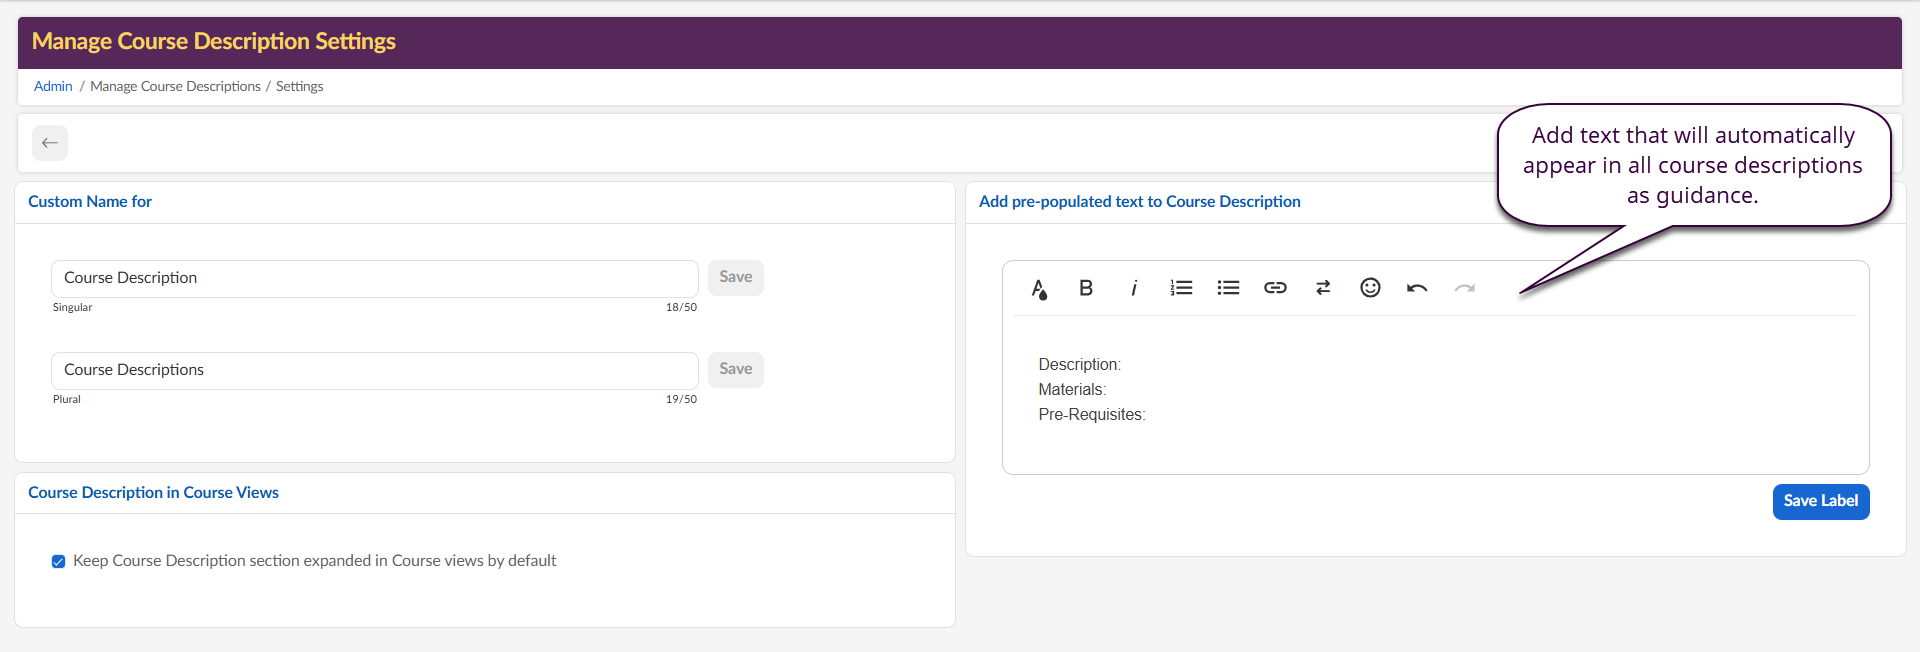Viewport: 1920px width, 652px height.
Task: Go to Manage Course Descriptions breadcrumb
Action: point(175,86)
